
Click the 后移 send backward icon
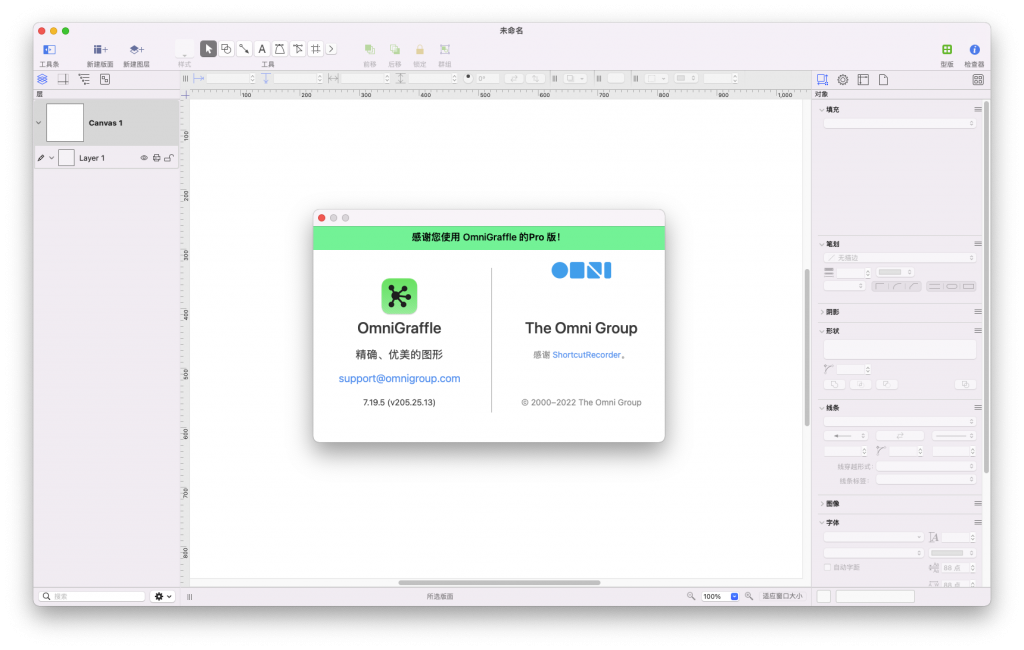[x=394, y=50]
